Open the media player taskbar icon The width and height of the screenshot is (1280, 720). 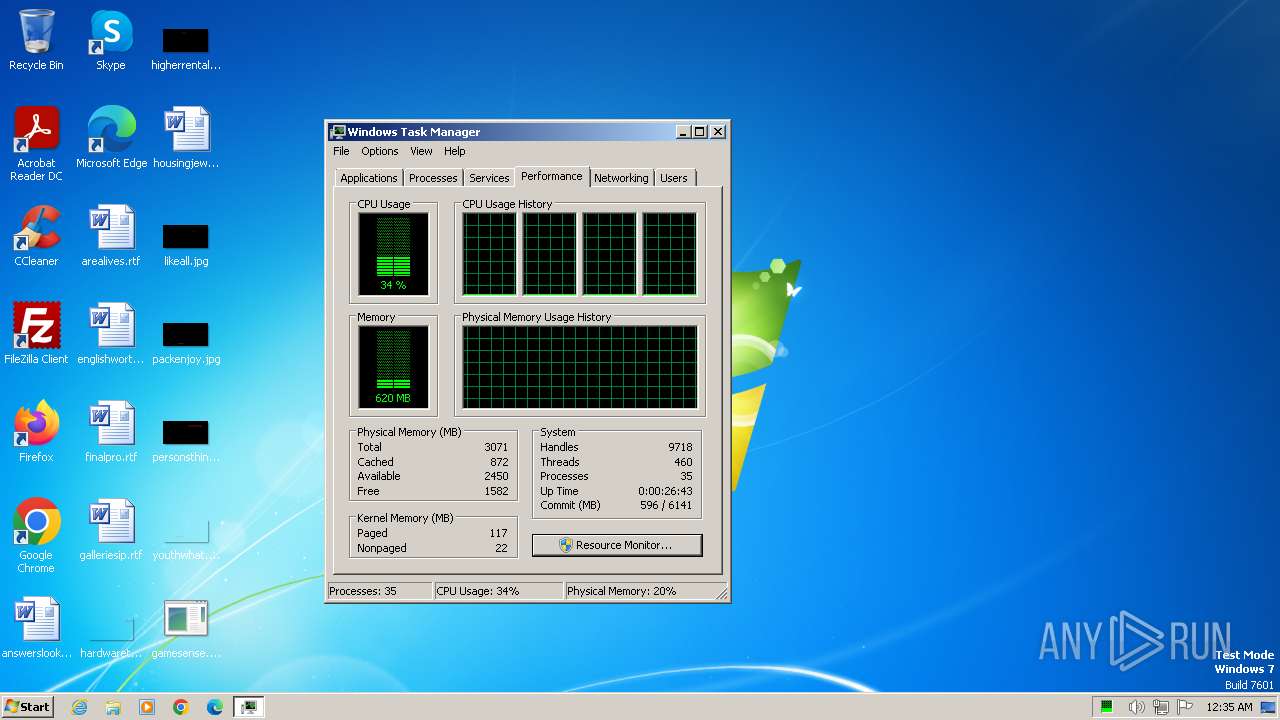click(147, 707)
